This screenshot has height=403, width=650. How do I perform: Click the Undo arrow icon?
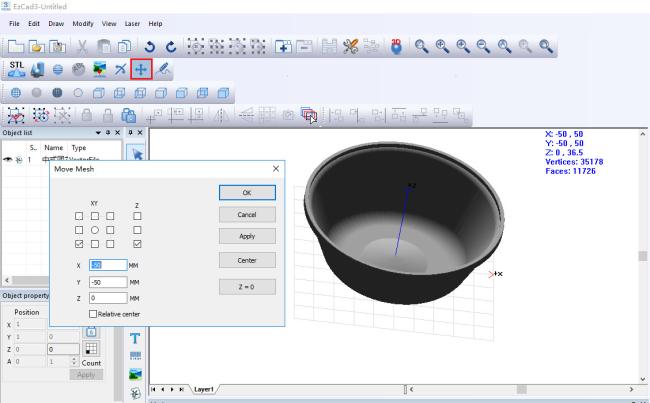[x=150, y=46]
